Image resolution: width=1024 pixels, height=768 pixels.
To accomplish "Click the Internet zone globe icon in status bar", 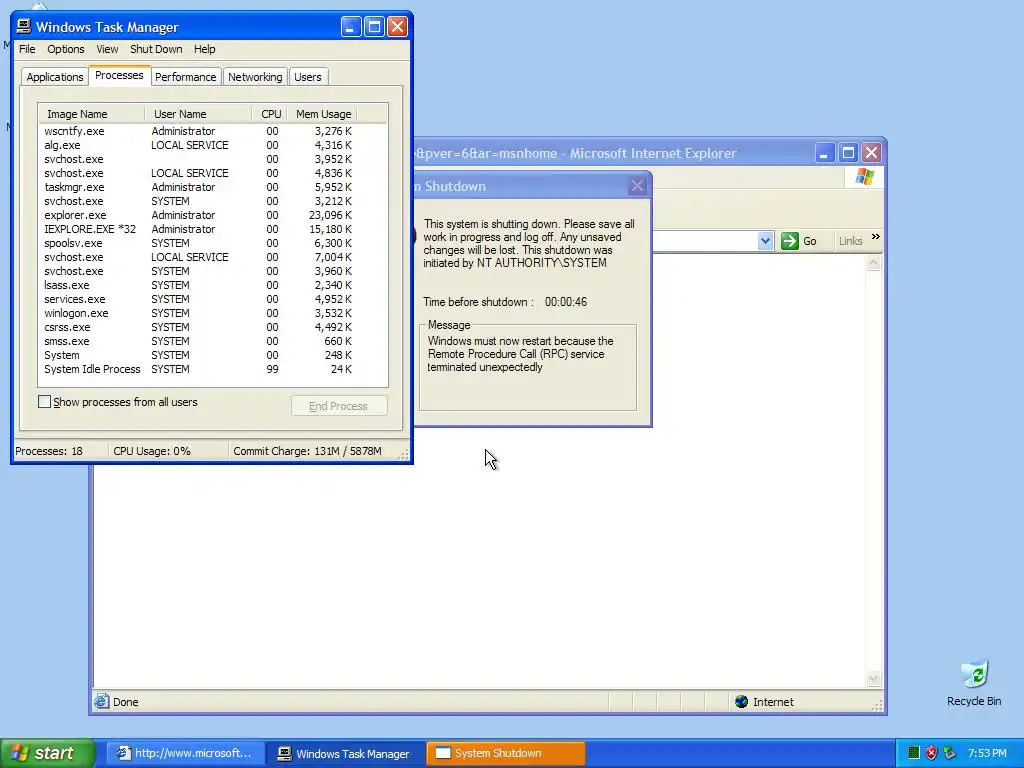I will click(x=741, y=702).
